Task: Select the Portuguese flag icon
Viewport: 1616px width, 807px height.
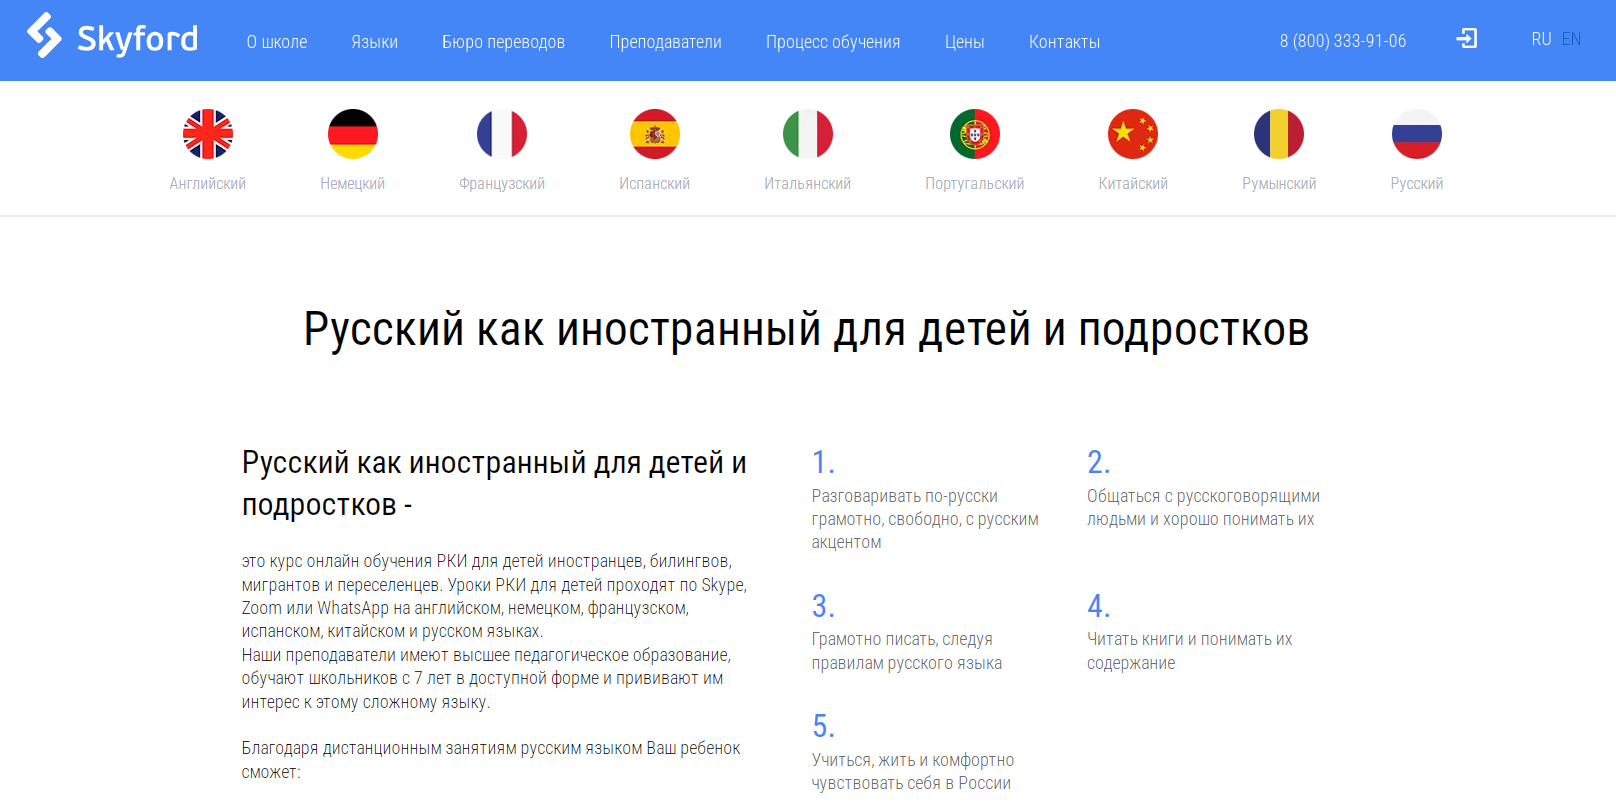Action: click(x=975, y=134)
